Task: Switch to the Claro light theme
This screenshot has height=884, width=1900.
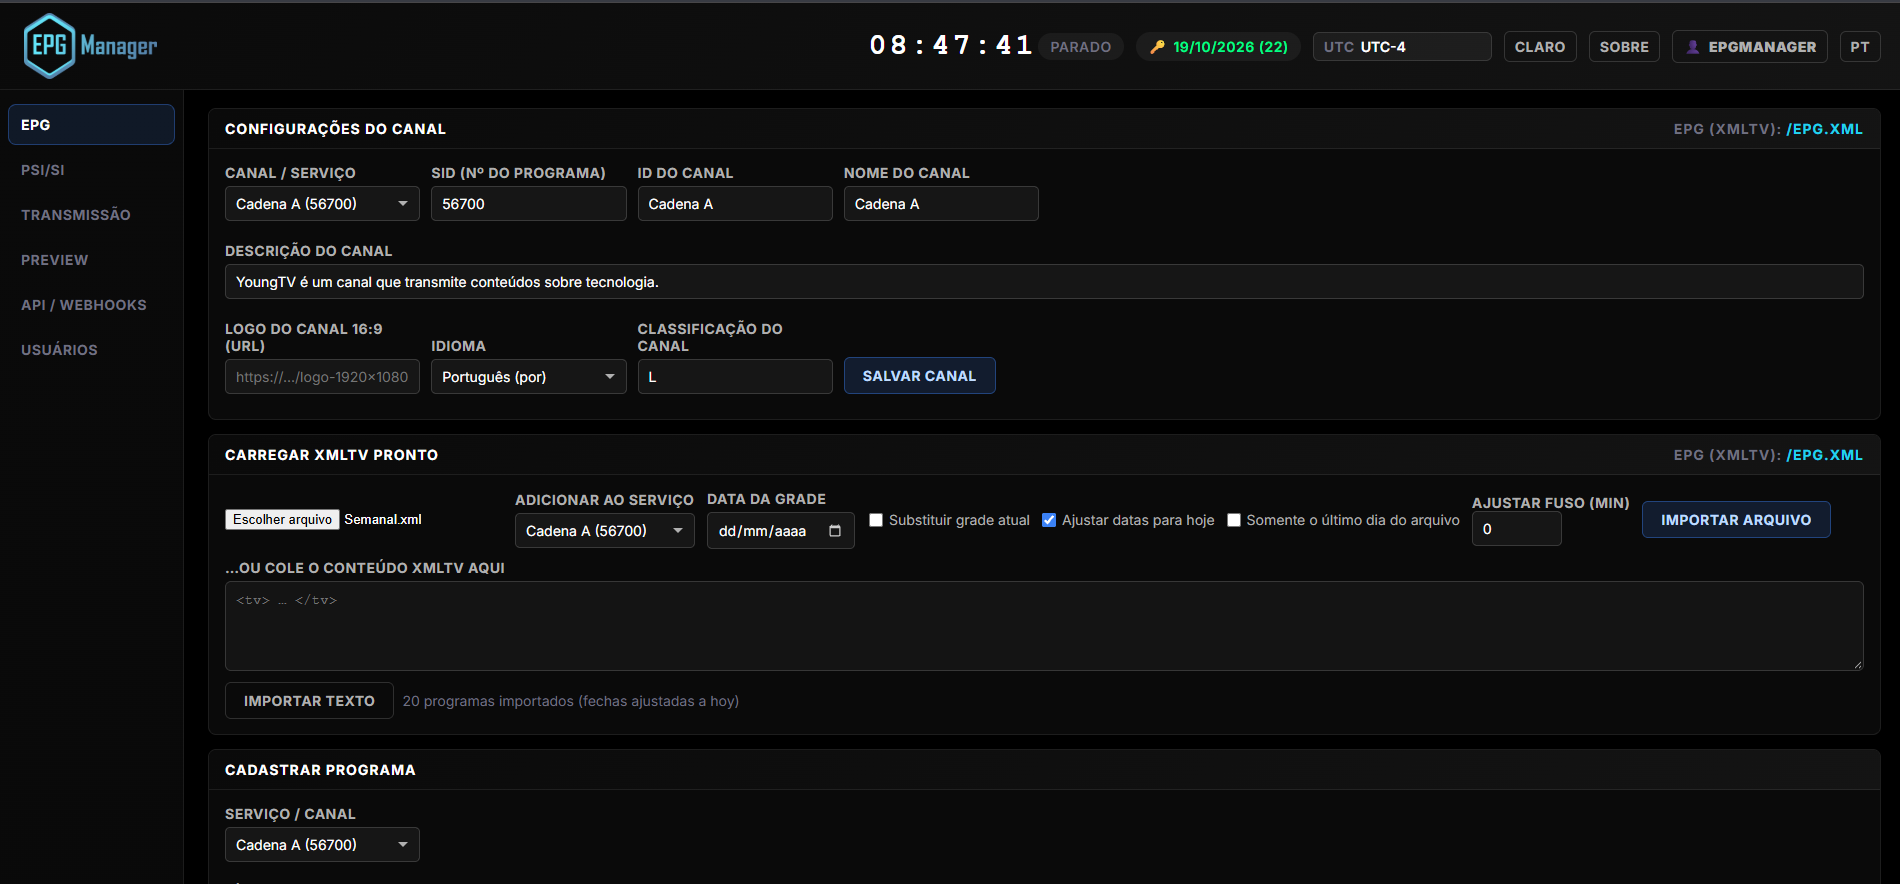Action: 1540,47
